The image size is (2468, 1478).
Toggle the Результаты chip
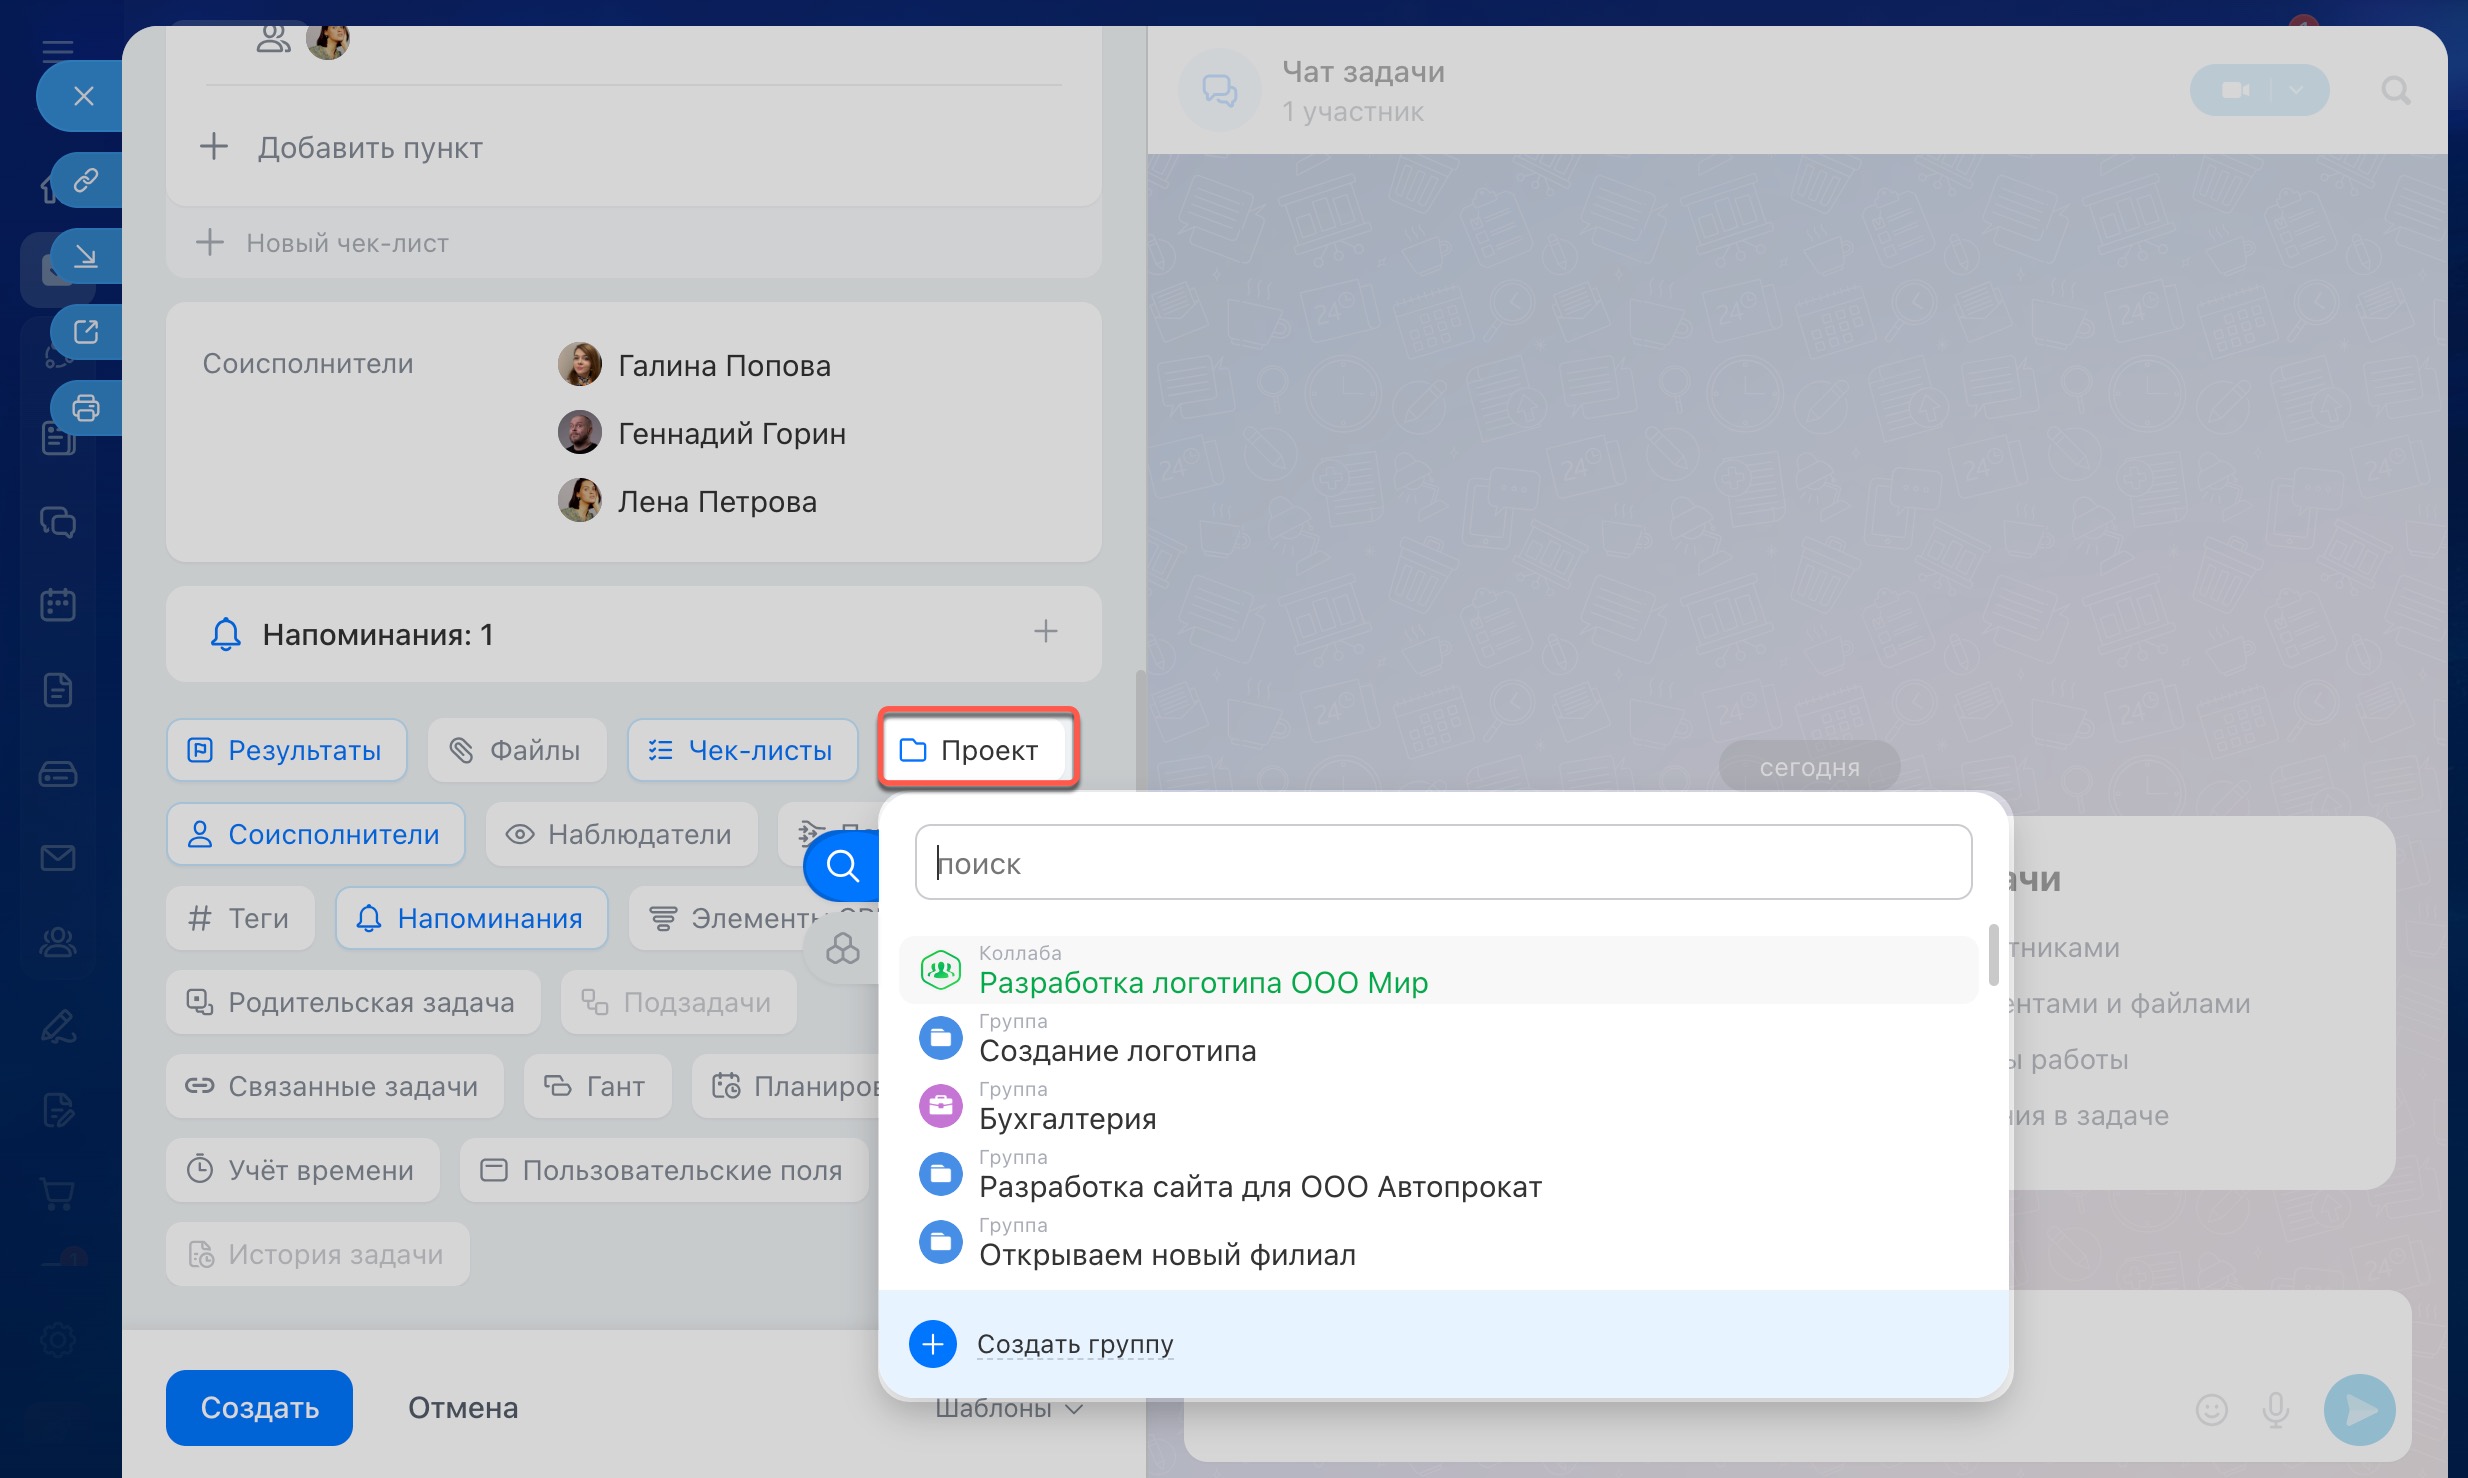pyautogui.click(x=287, y=750)
